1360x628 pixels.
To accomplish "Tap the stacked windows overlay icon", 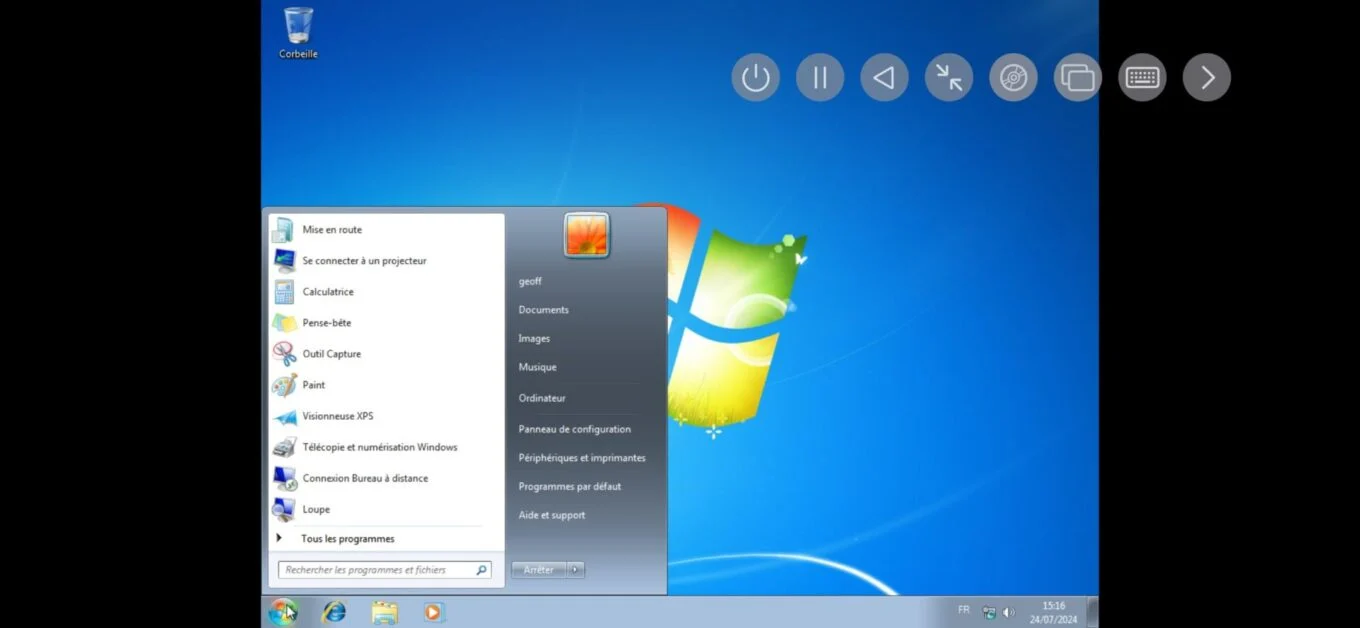I will [x=1078, y=77].
